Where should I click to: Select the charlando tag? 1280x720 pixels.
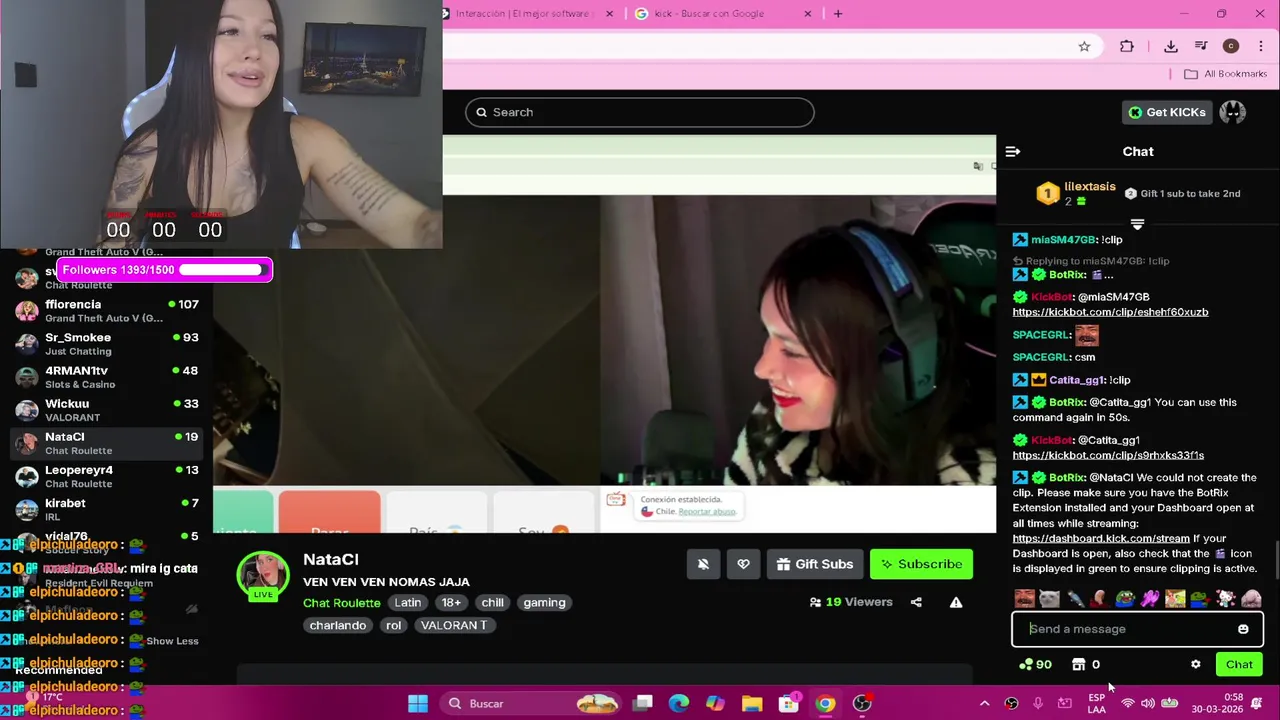(338, 625)
